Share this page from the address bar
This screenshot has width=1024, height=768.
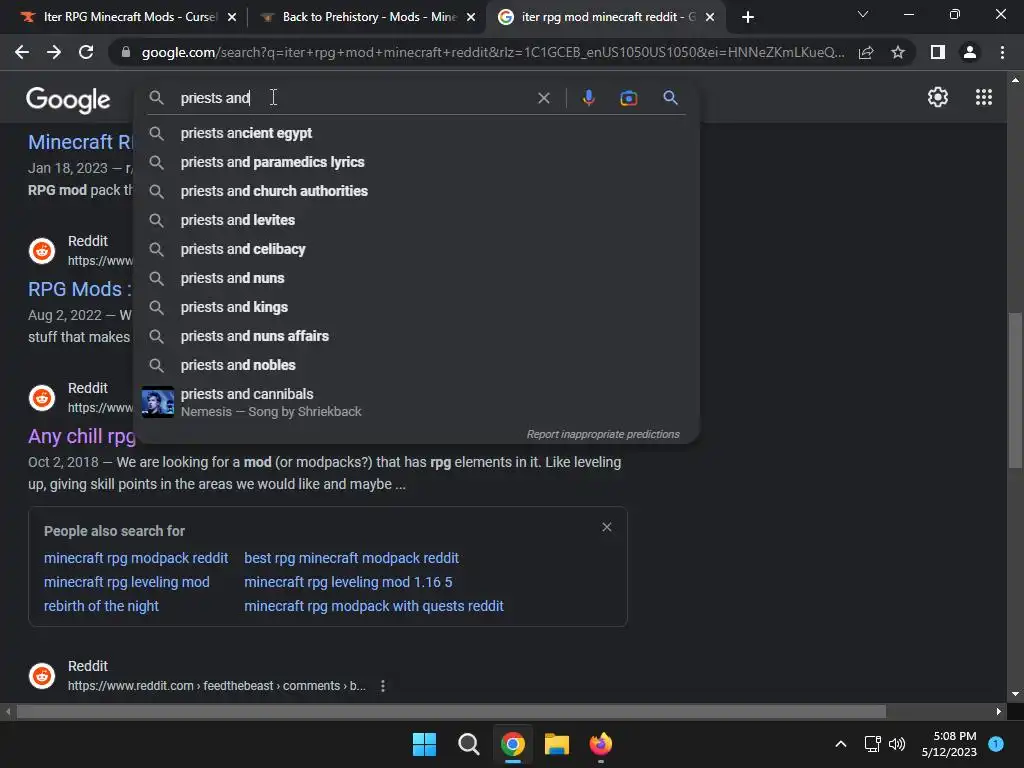[x=866, y=52]
